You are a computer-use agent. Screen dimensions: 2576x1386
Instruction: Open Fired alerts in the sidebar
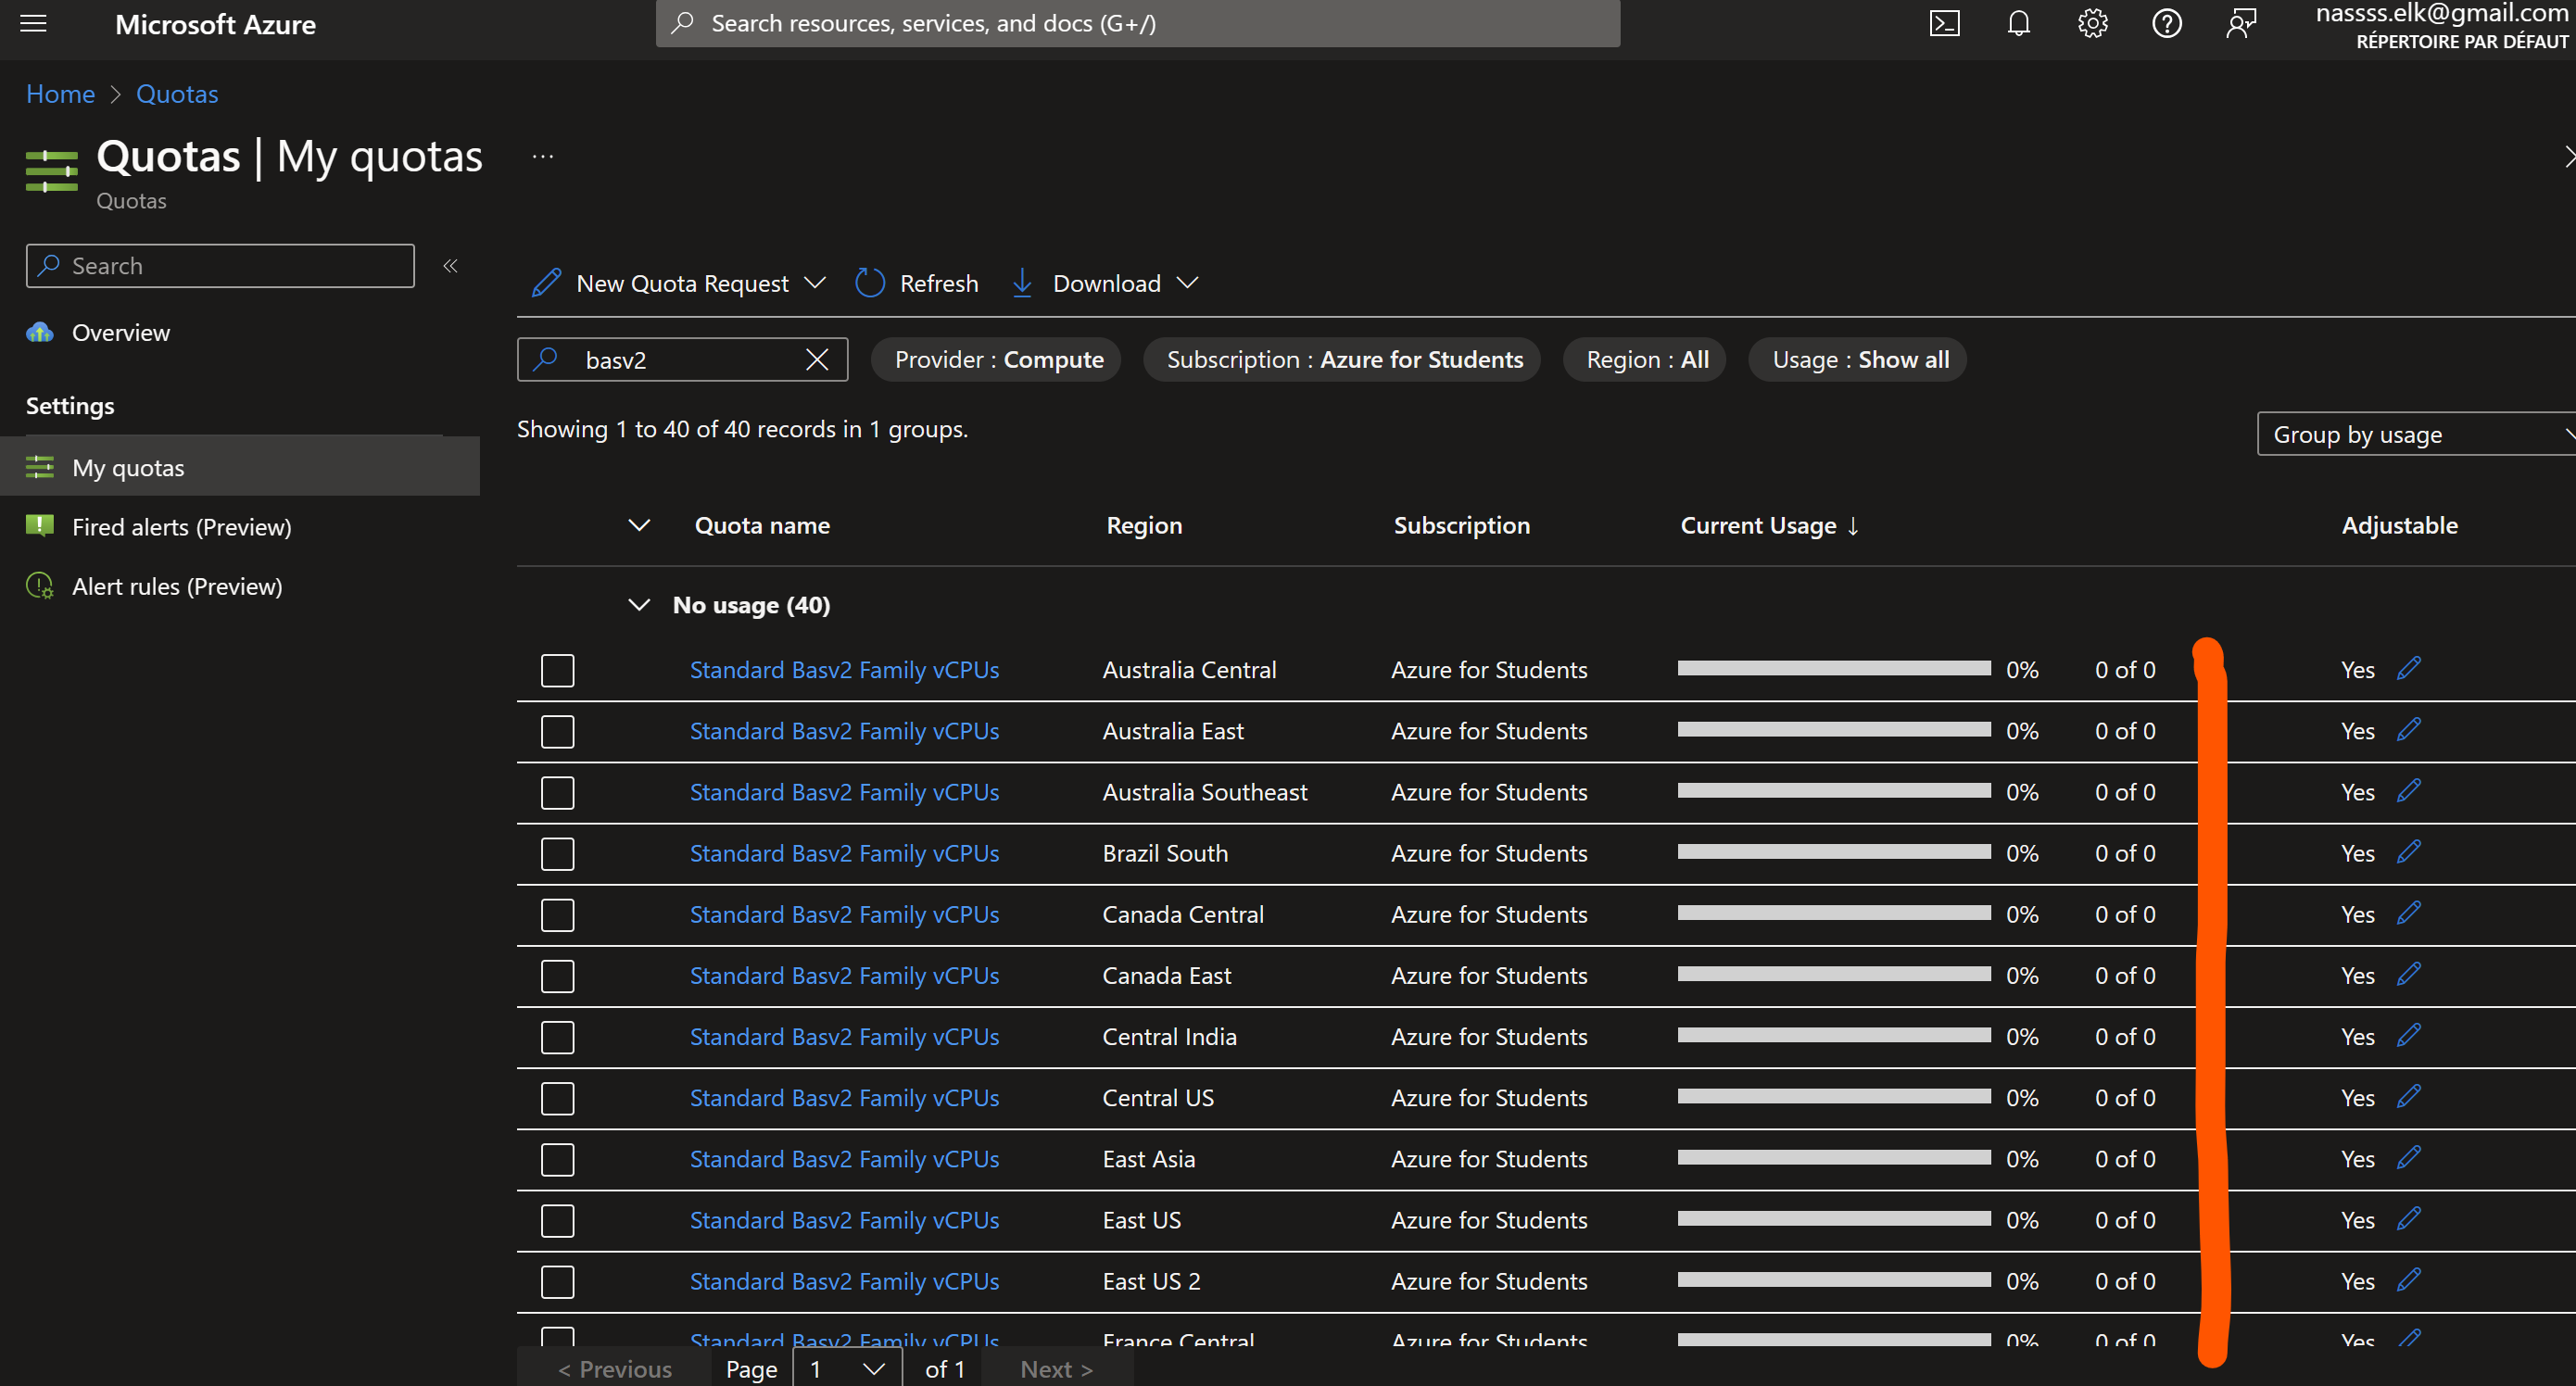pos(182,526)
